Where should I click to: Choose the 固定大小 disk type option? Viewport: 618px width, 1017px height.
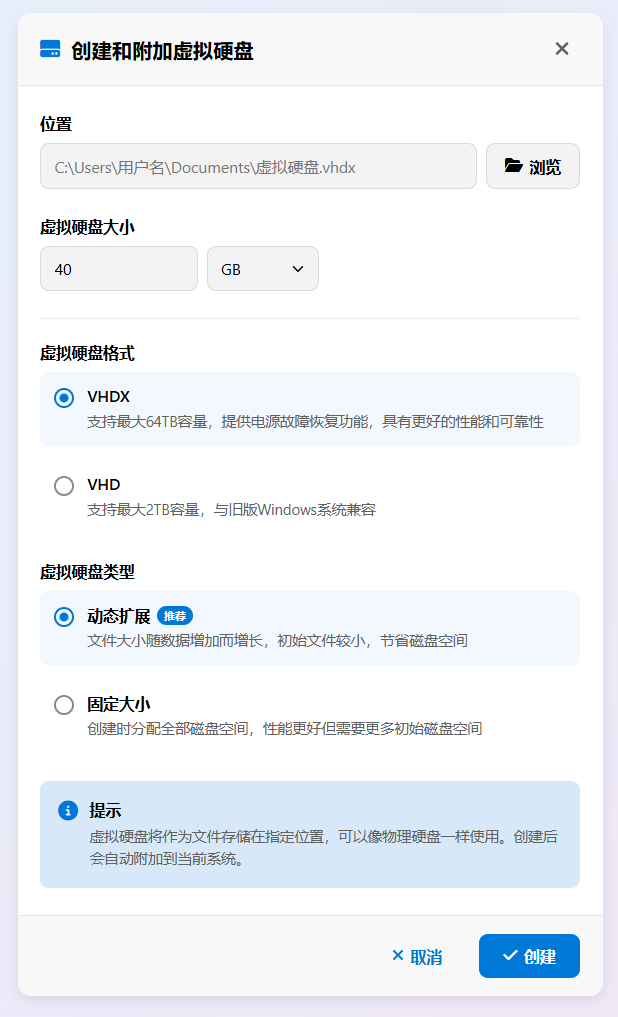[64, 705]
